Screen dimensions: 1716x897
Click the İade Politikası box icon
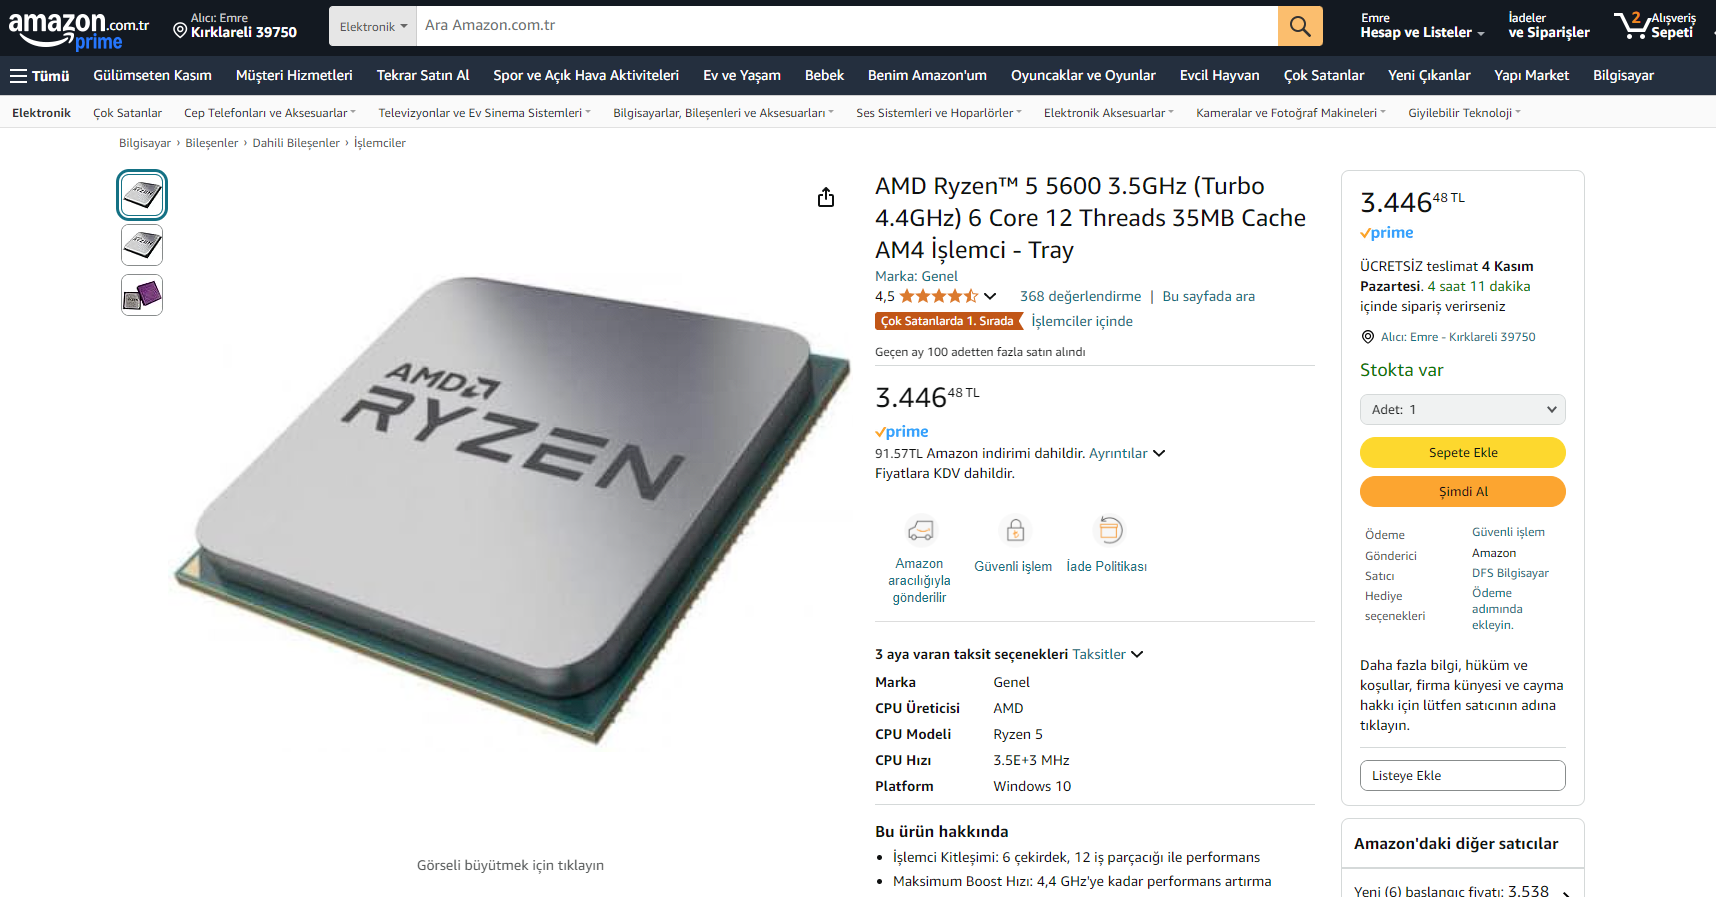point(1110,530)
